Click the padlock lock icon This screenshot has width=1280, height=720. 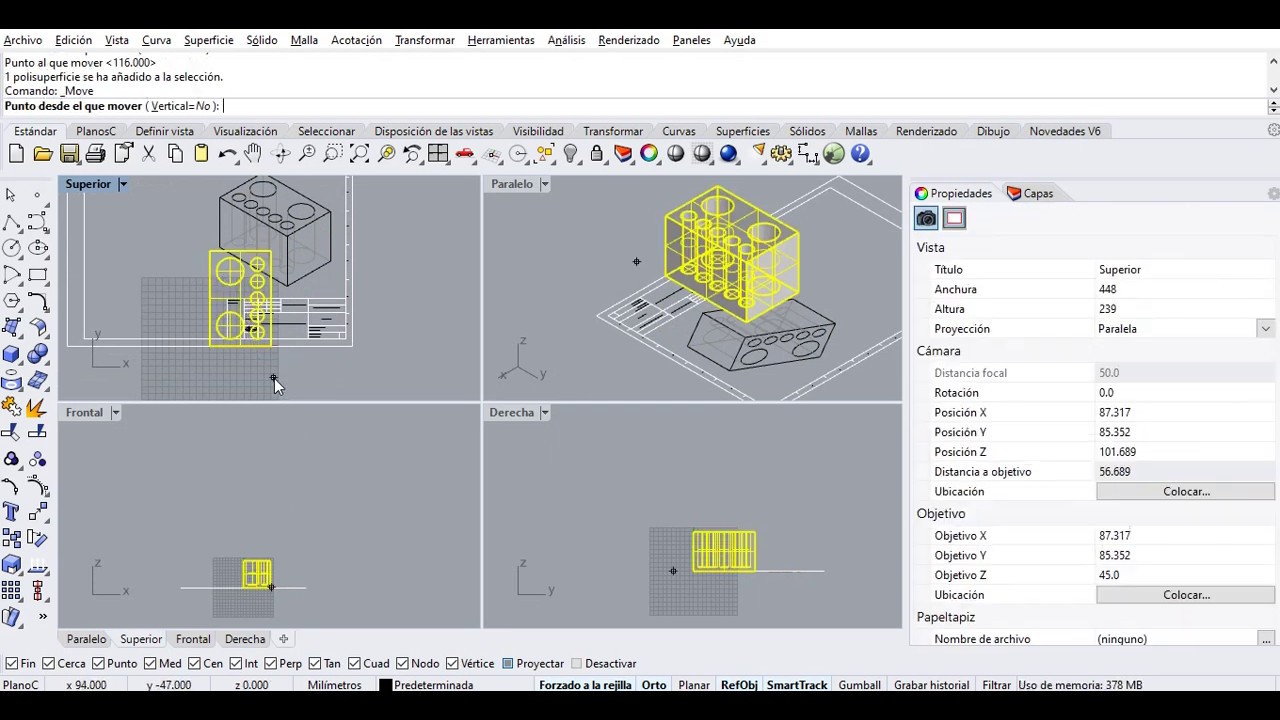[597, 154]
